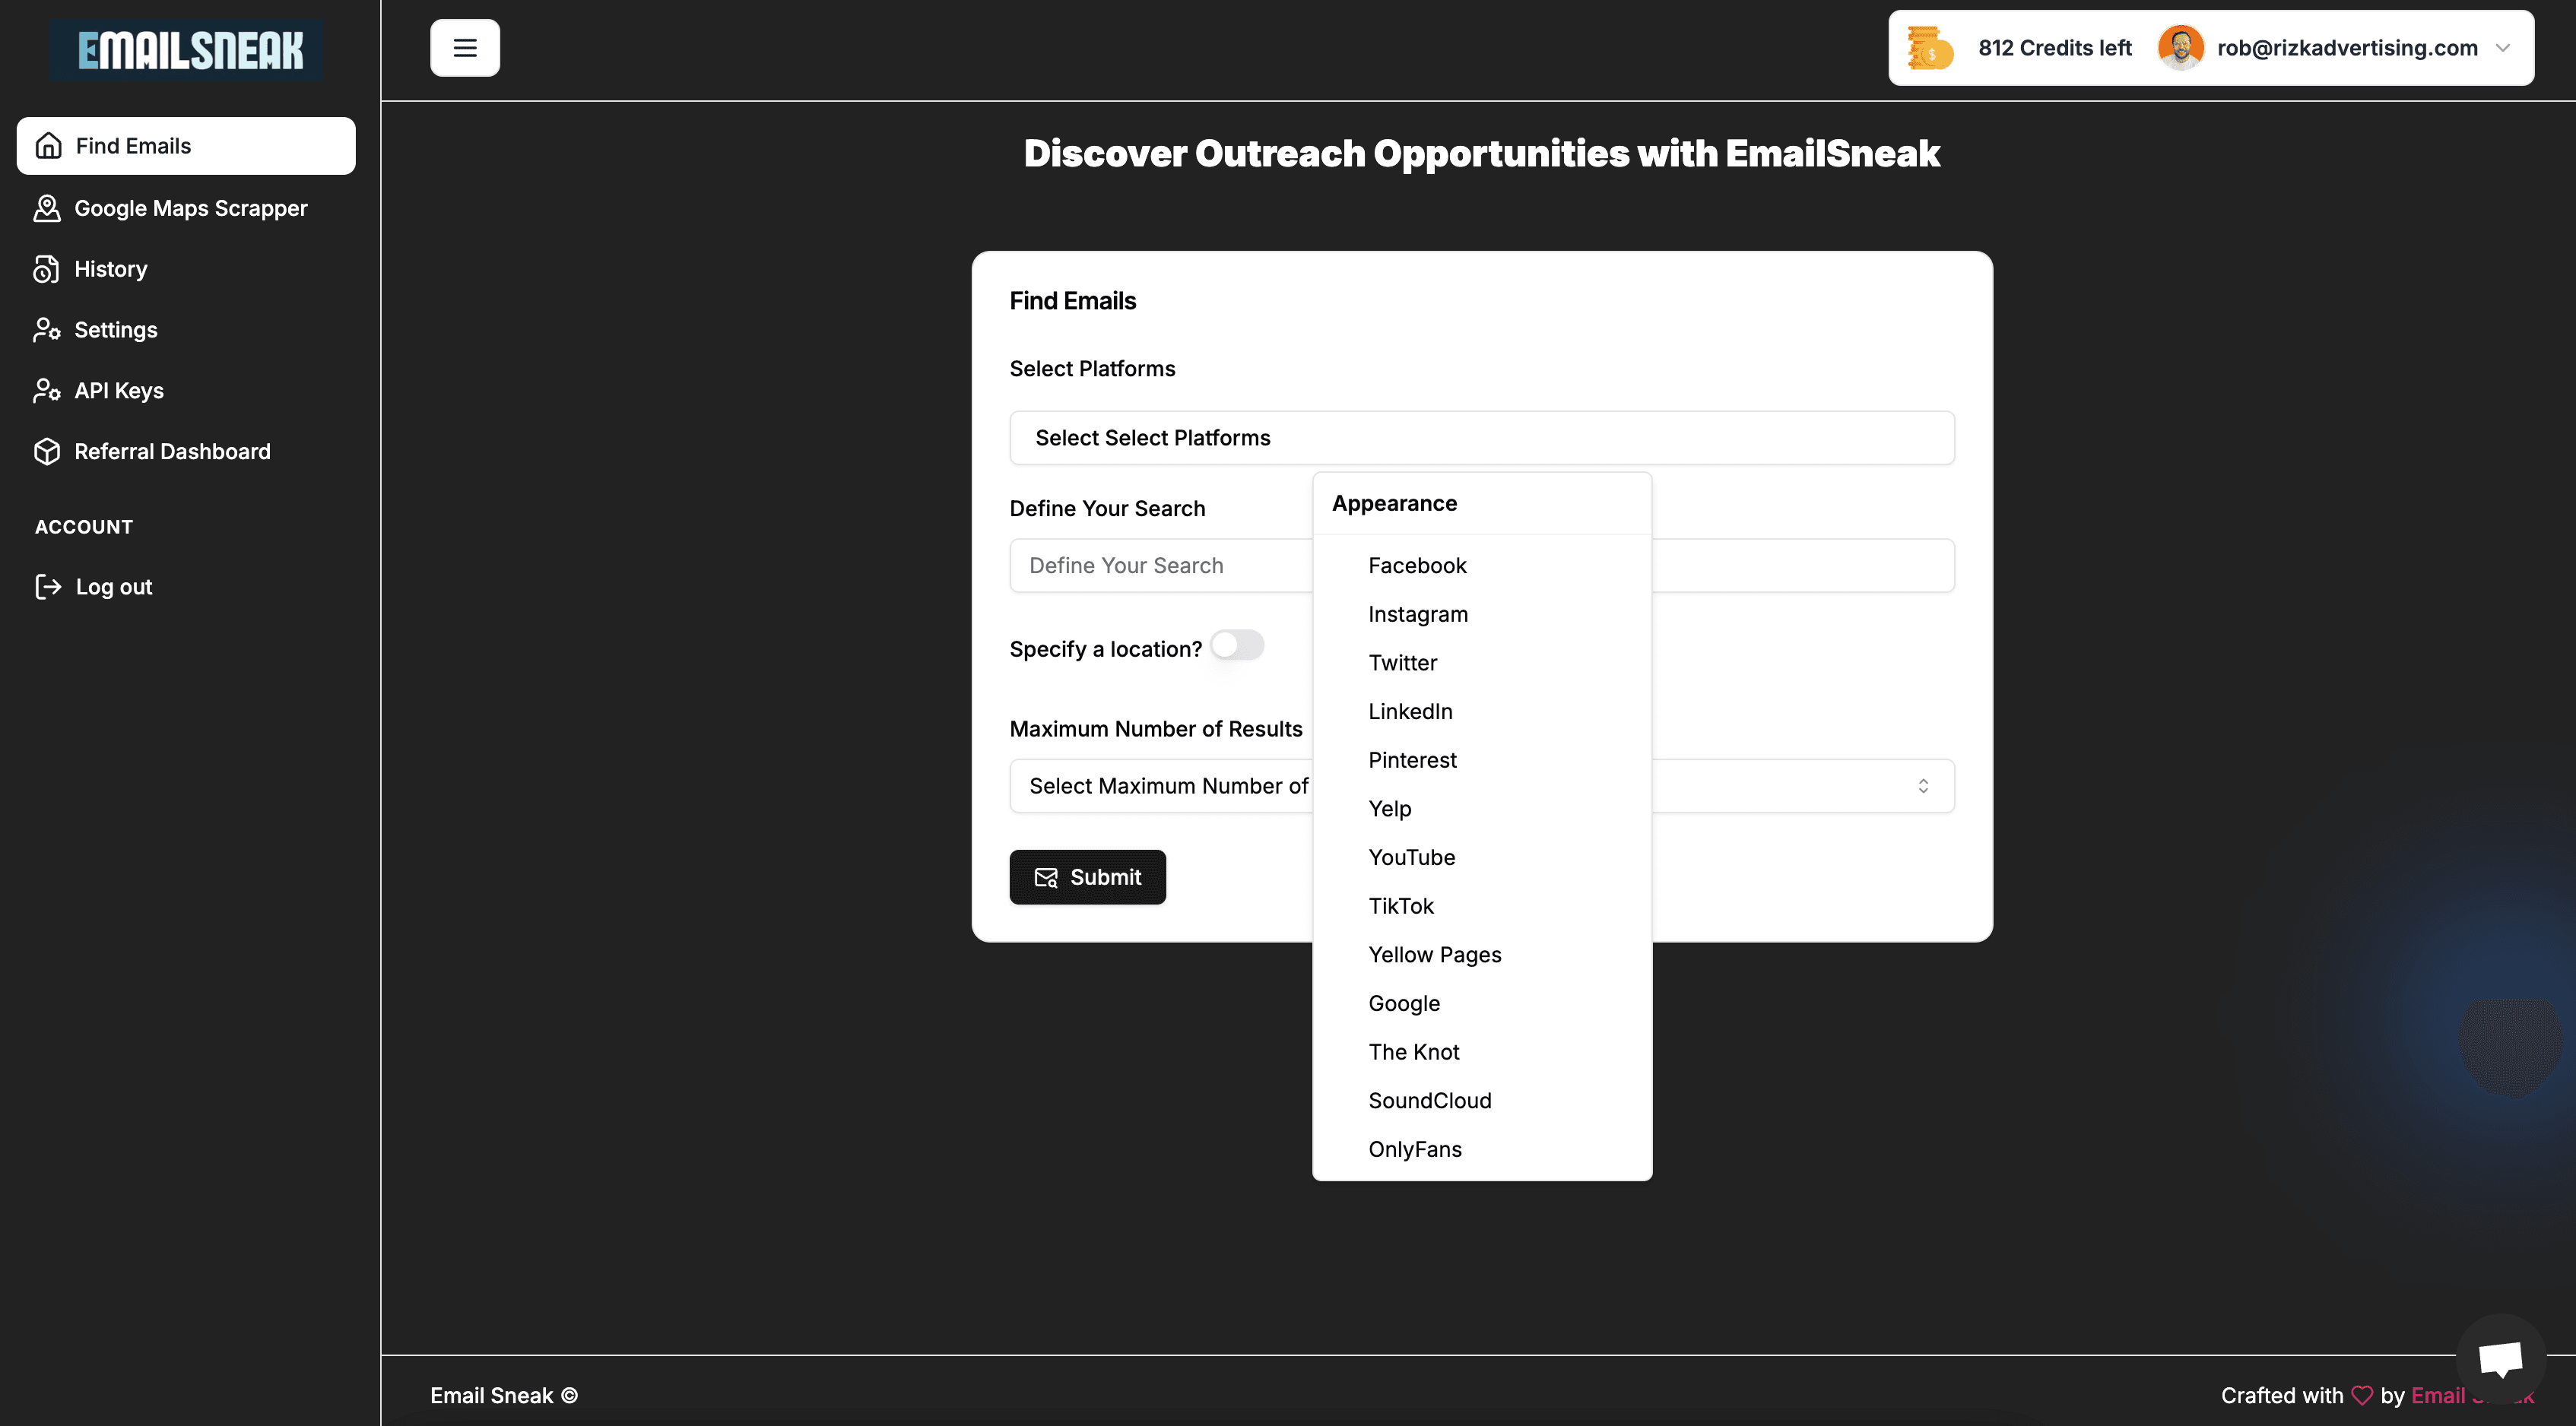Click the History clock icon
The image size is (2576, 1426).
coord(47,269)
